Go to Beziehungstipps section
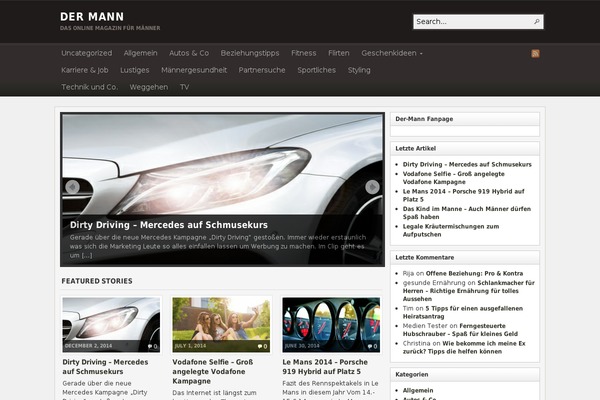This screenshot has height=400, width=600. coord(250,53)
